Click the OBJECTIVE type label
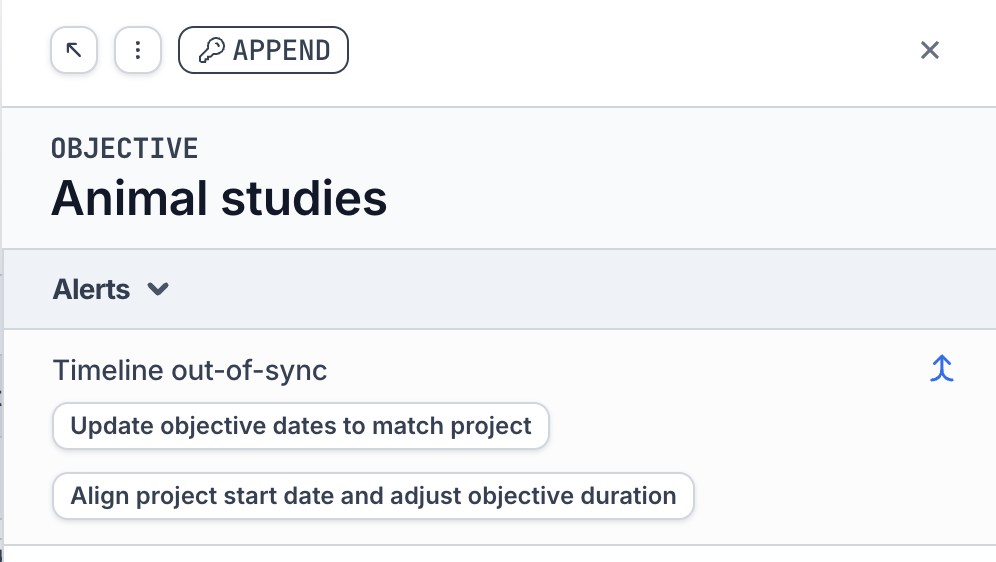The height and width of the screenshot is (562, 996). 124,149
